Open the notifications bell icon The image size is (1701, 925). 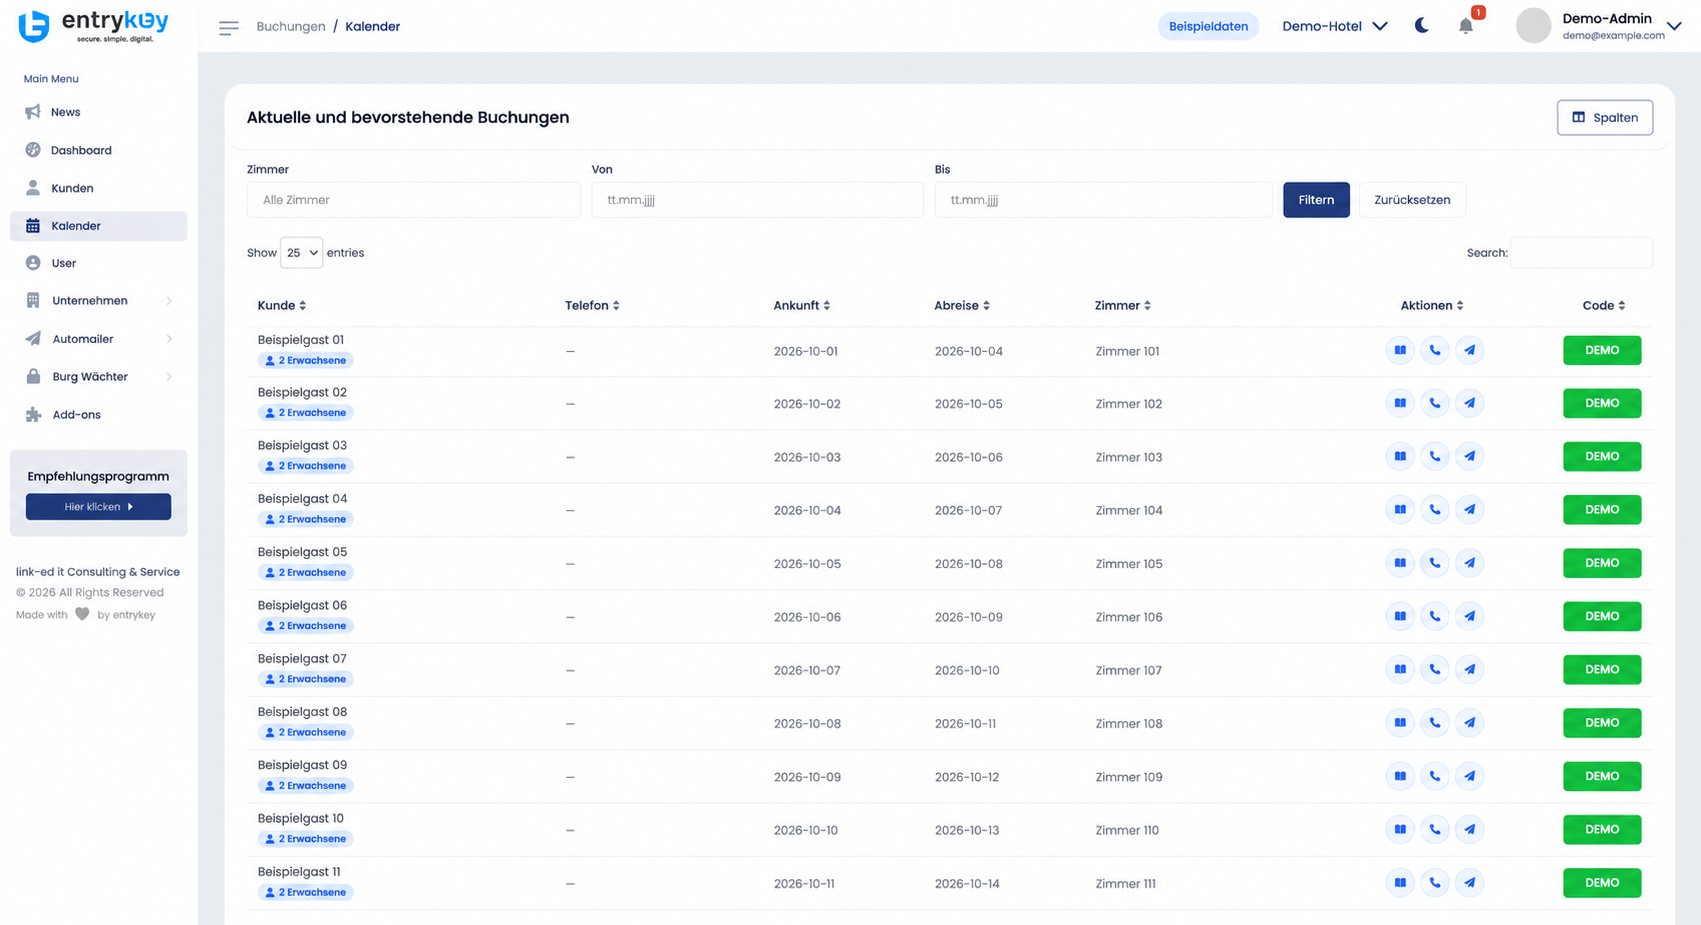pyautogui.click(x=1466, y=26)
